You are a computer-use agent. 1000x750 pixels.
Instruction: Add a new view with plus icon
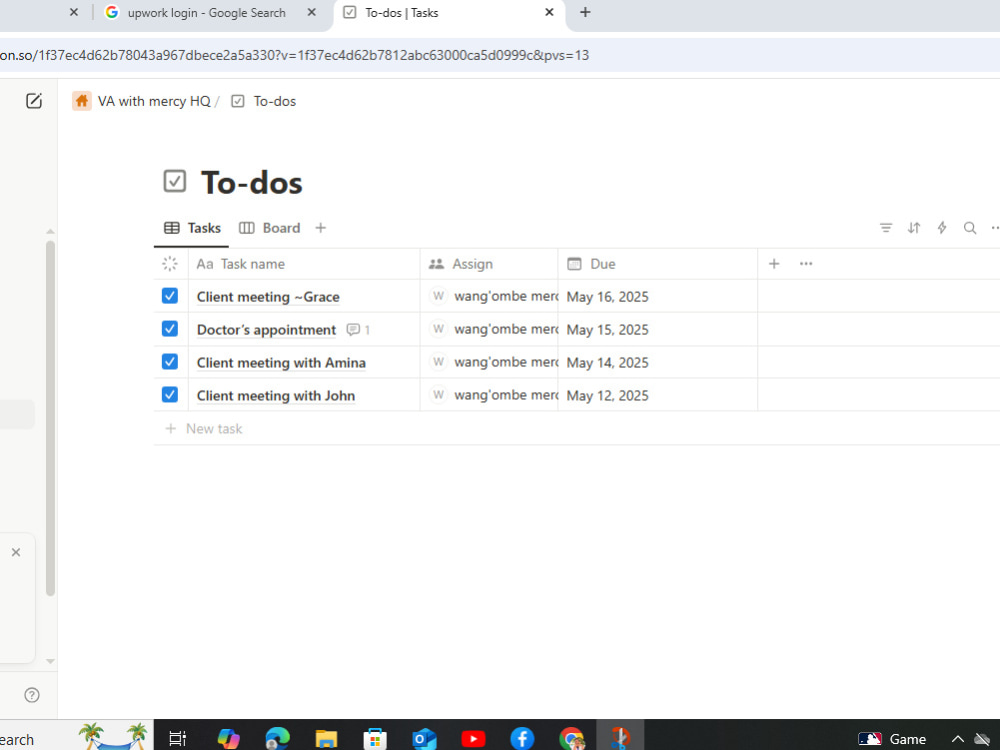[321, 228]
